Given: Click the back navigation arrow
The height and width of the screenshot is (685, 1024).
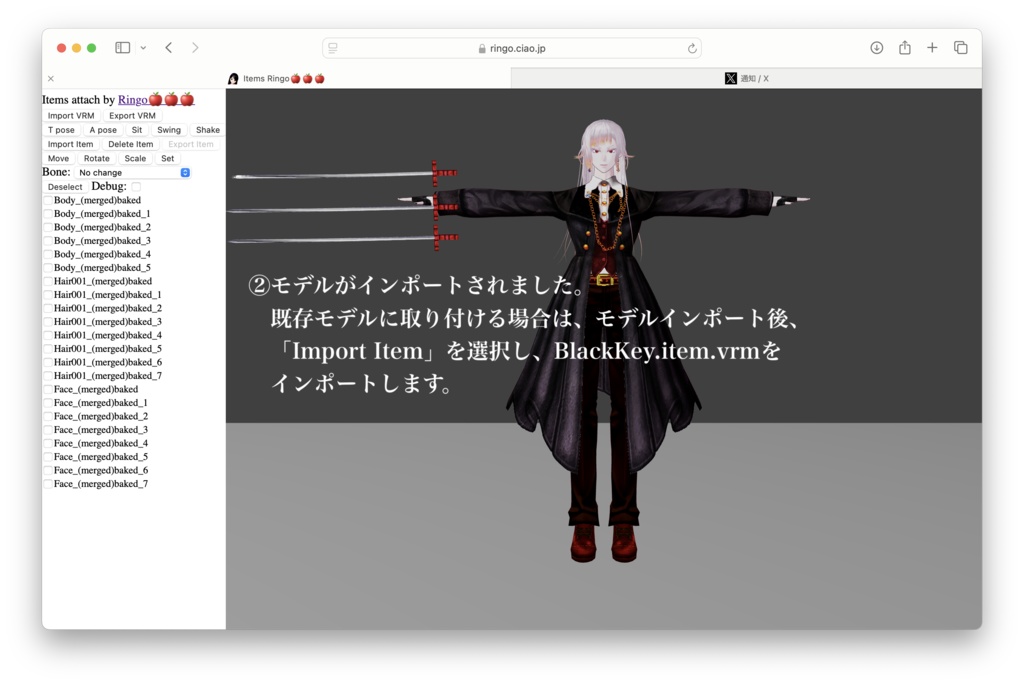Looking at the screenshot, I should click(x=167, y=47).
